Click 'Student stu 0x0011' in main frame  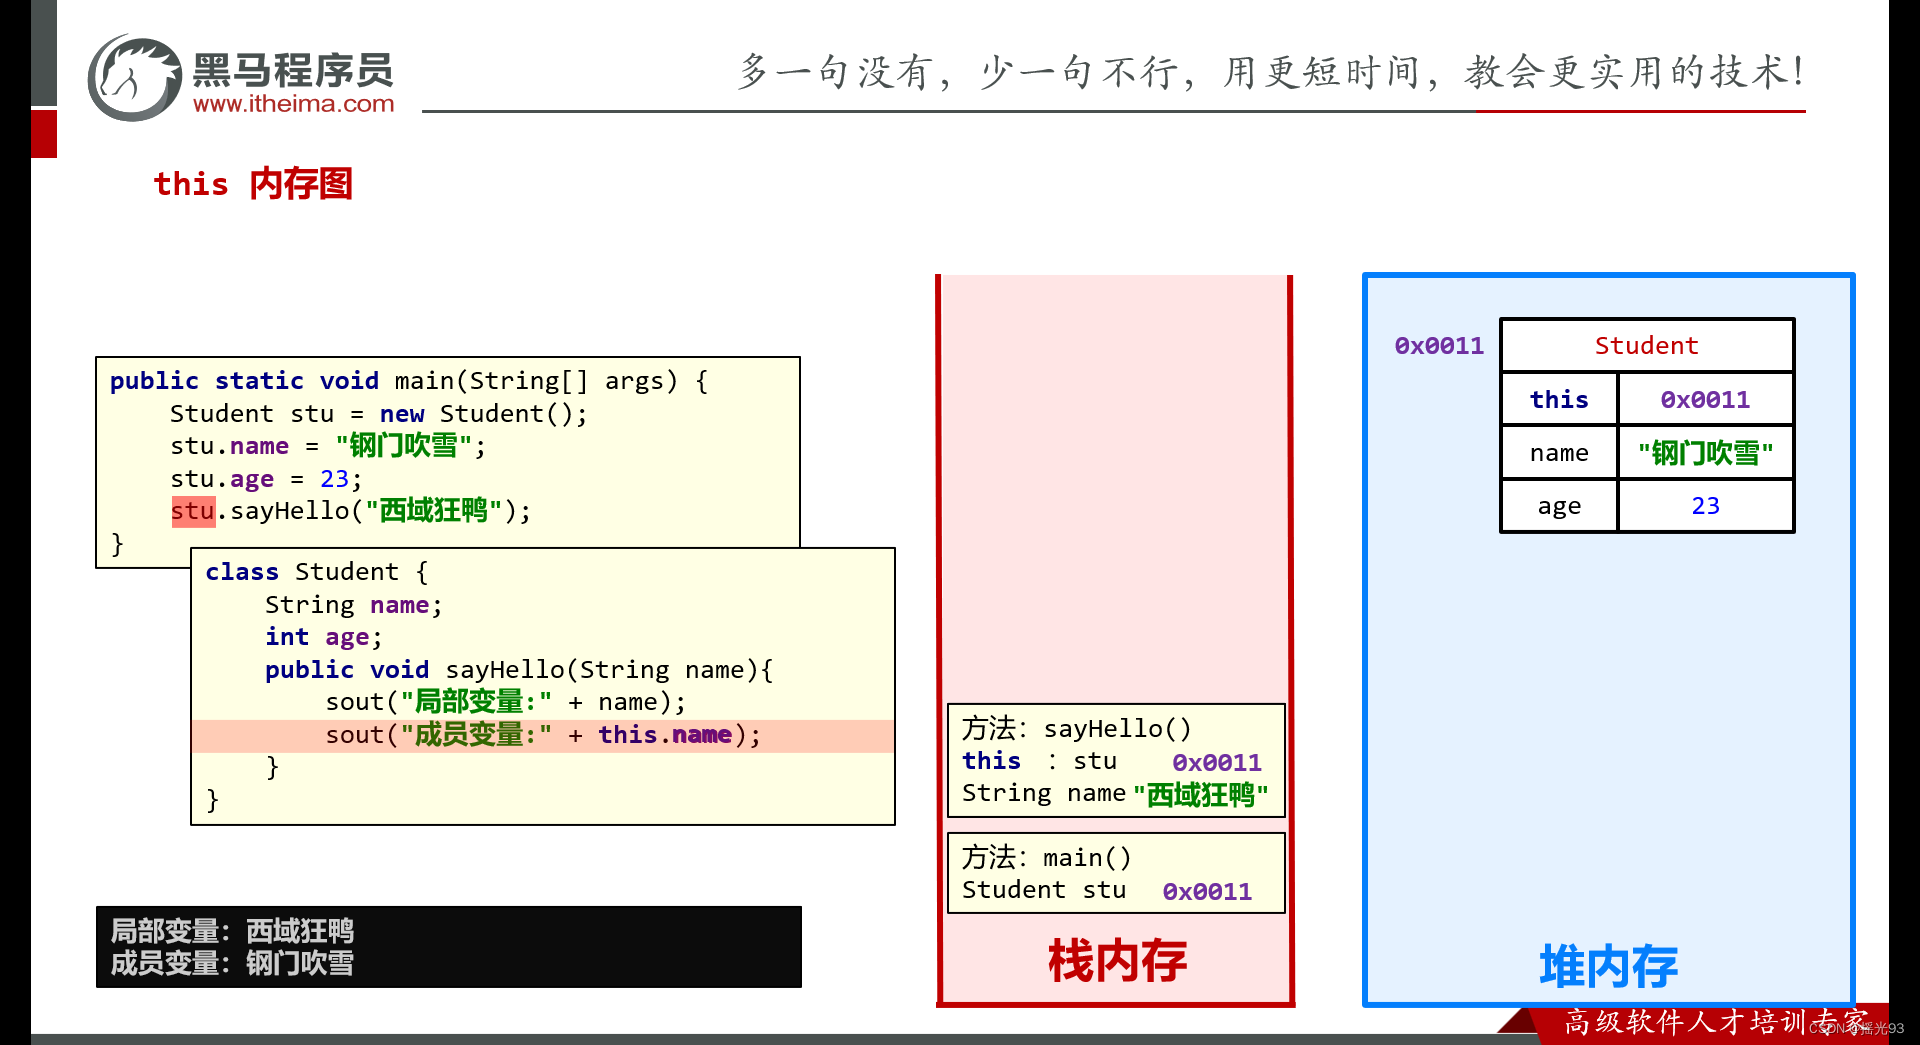coord(1107,891)
